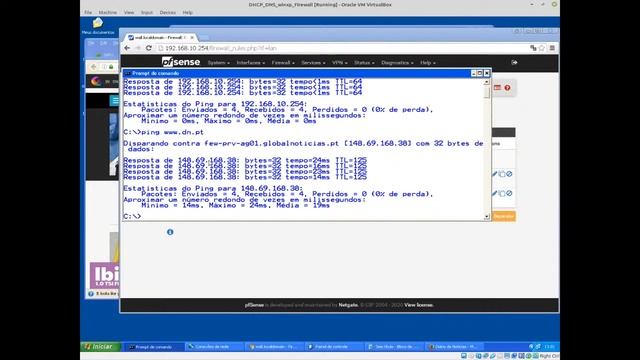Click the Iniciar start button
The height and width of the screenshot is (360, 640).
point(100,347)
